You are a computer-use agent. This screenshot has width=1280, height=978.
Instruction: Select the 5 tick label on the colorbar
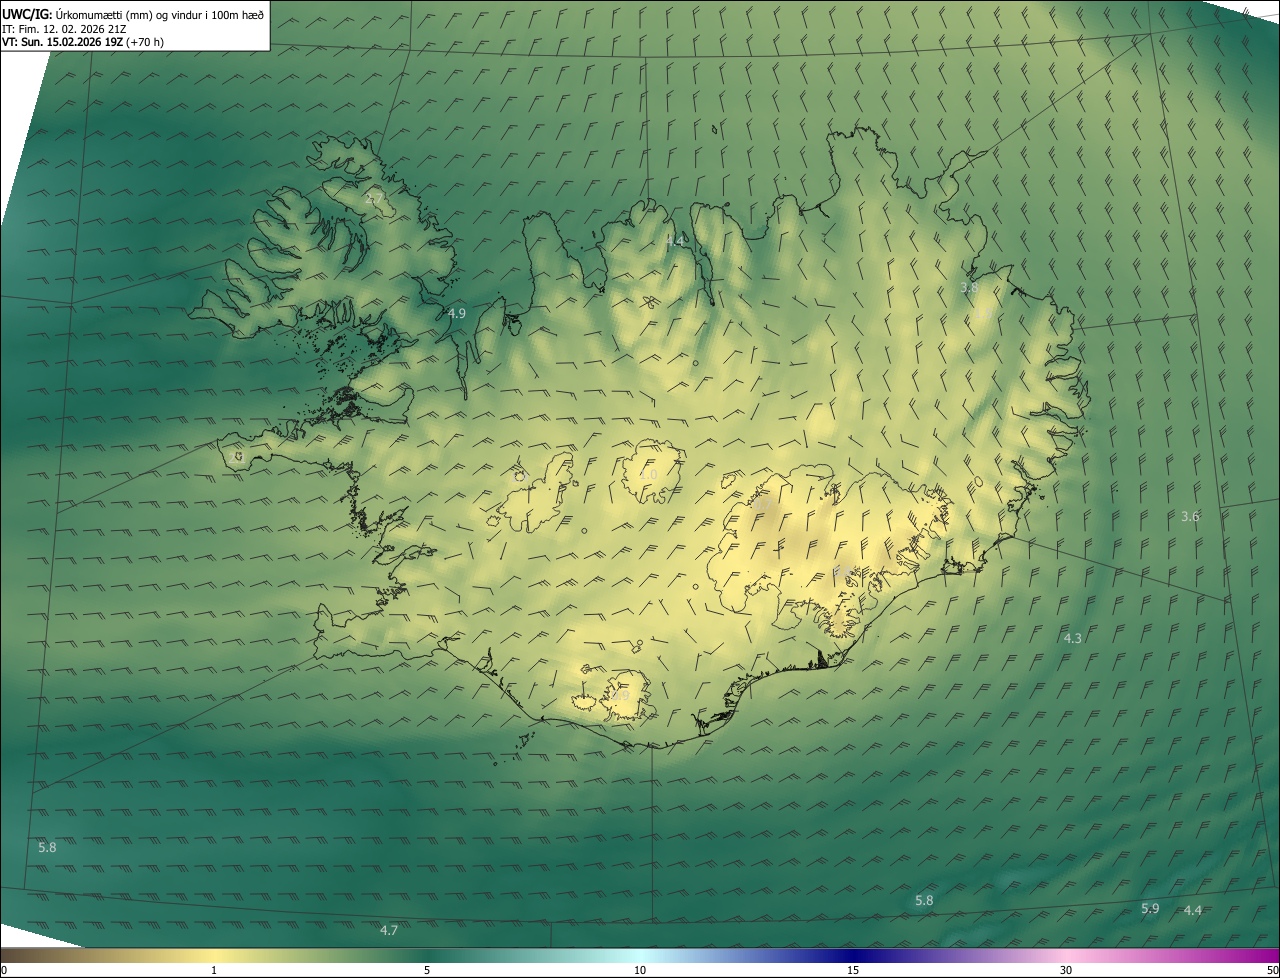click(427, 970)
